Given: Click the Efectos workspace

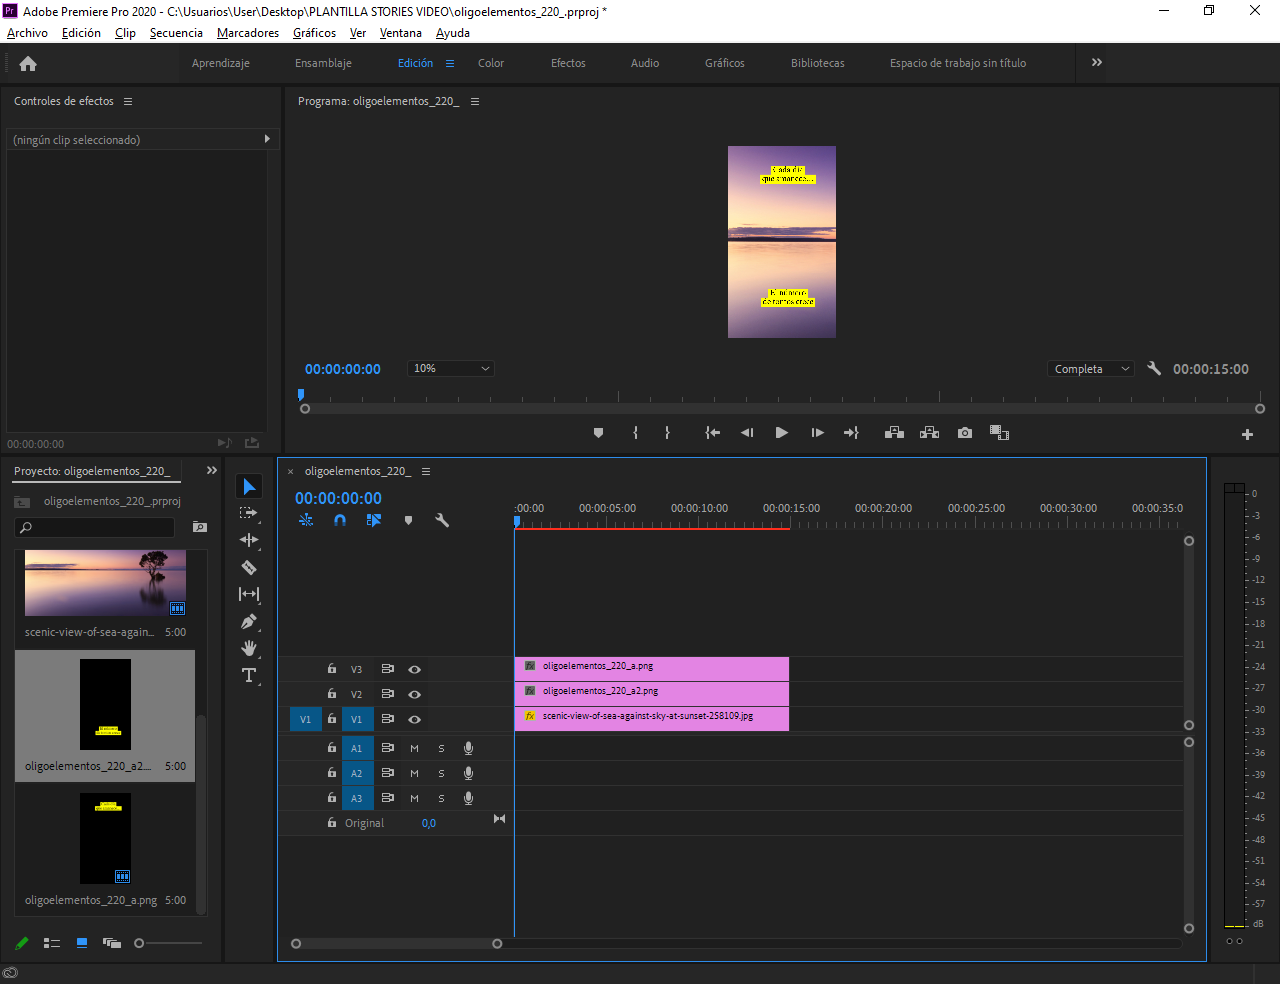Looking at the screenshot, I should click(x=568, y=63).
